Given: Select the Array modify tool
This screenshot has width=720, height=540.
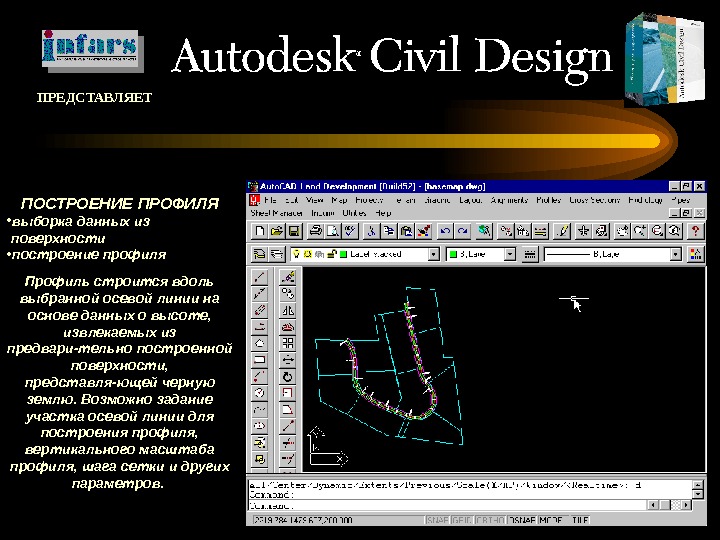Looking at the screenshot, I should click(x=288, y=343).
